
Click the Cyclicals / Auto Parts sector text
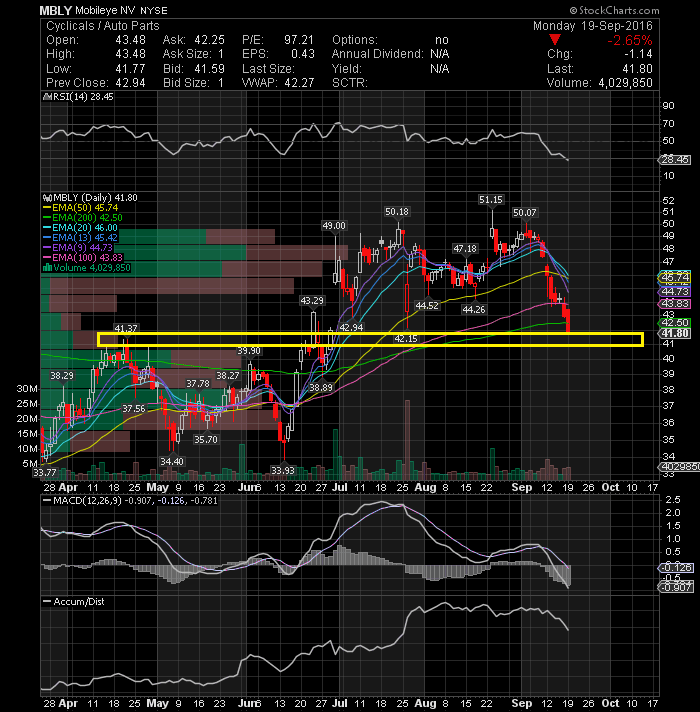[x=103, y=26]
